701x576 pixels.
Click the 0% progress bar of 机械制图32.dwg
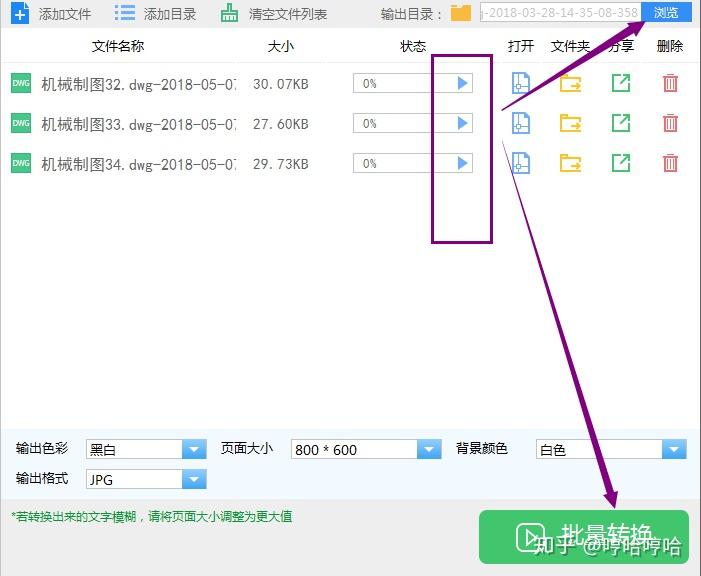tap(413, 83)
